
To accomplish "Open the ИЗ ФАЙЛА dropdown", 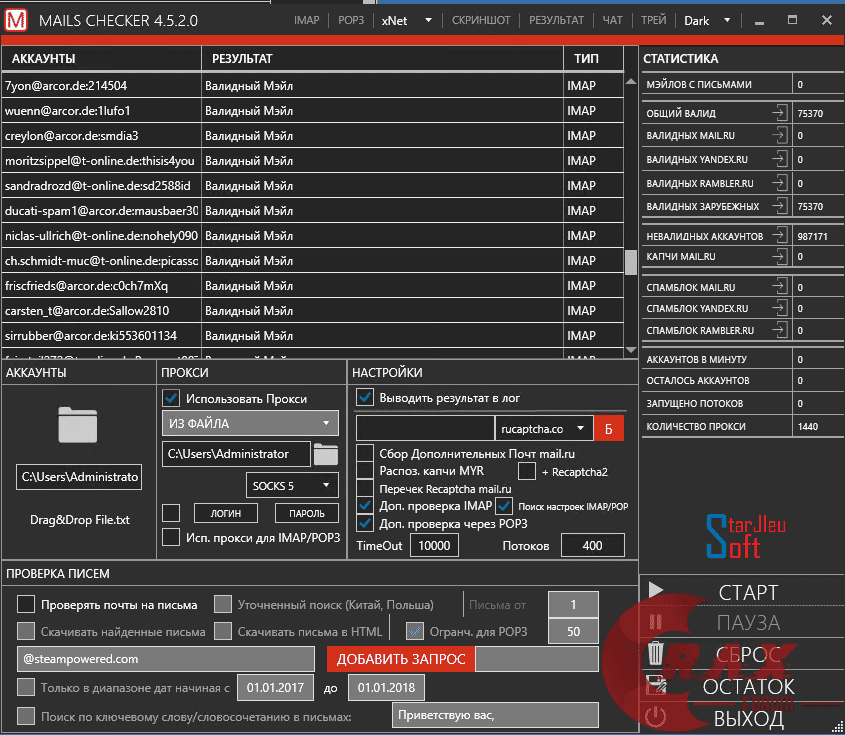I will 249,424.
